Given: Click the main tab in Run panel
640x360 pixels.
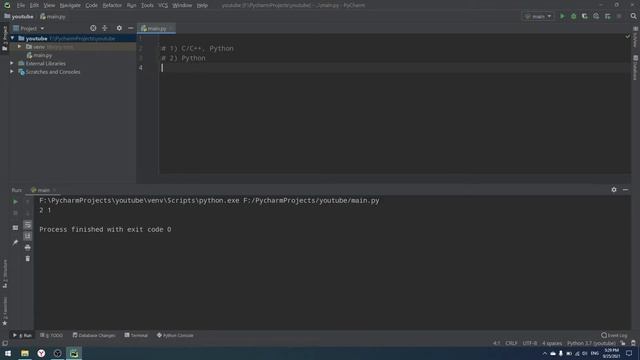Looking at the screenshot, I should point(43,190).
